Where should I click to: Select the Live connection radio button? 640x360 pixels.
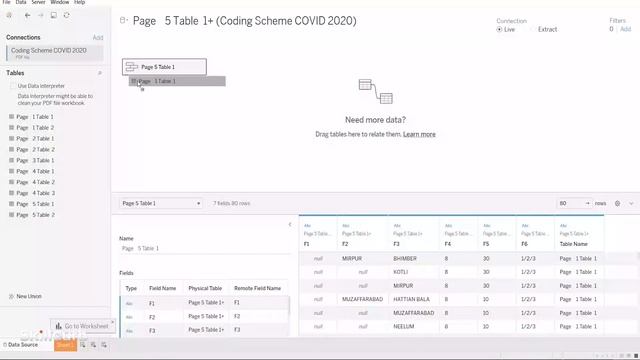point(499,29)
